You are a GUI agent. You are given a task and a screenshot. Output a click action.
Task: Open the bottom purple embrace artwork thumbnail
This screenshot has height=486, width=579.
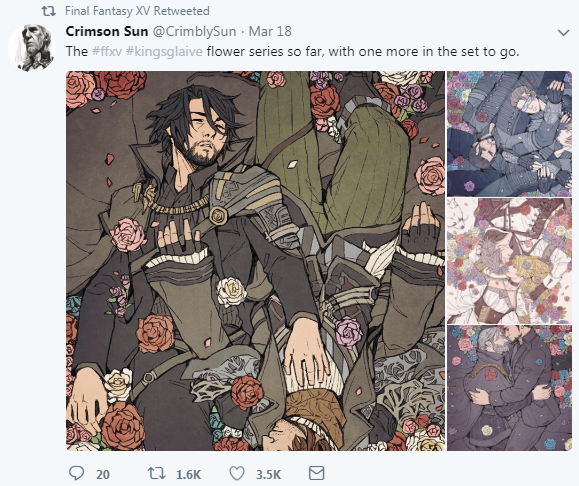pyautogui.click(x=509, y=388)
